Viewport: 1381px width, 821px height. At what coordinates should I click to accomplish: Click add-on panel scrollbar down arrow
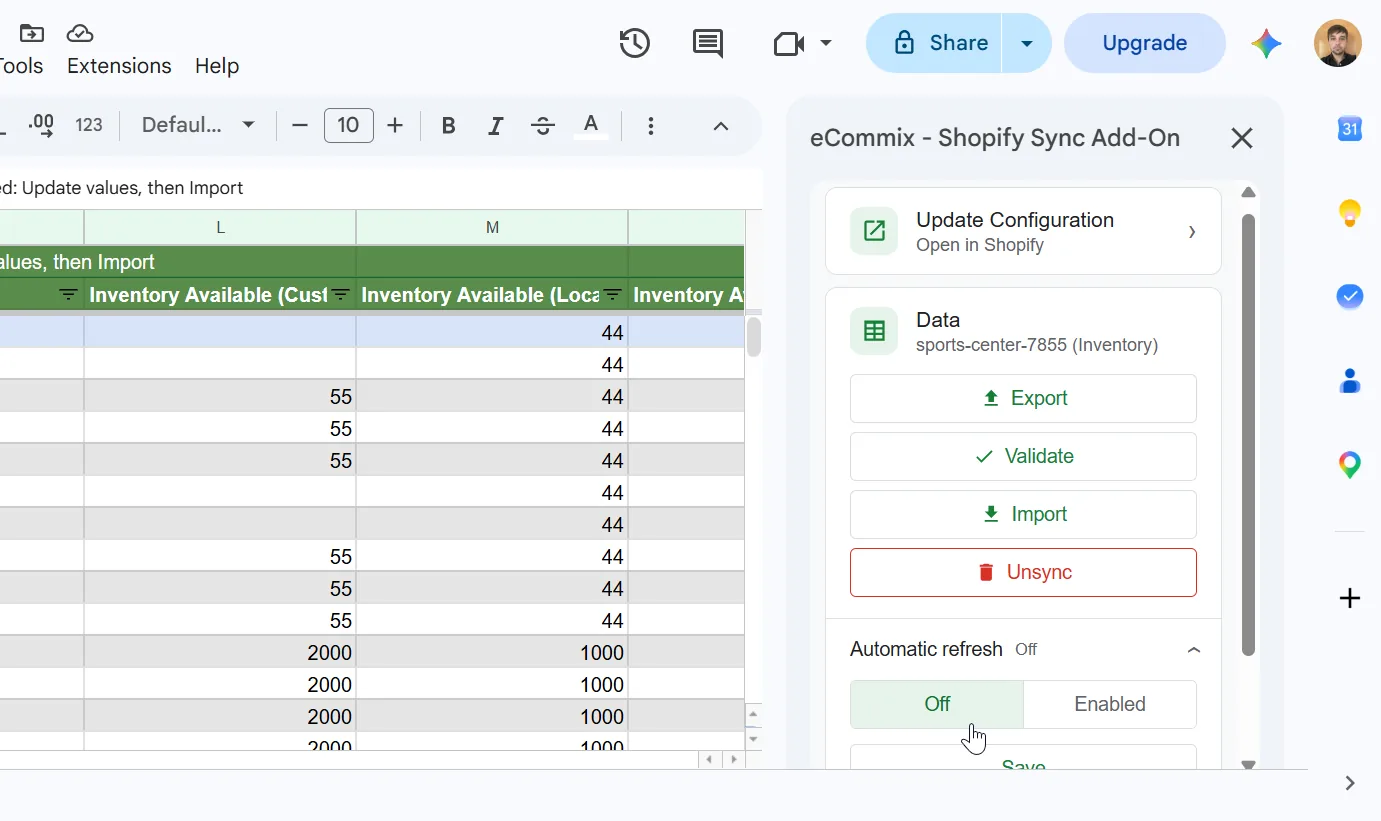point(1248,765)
